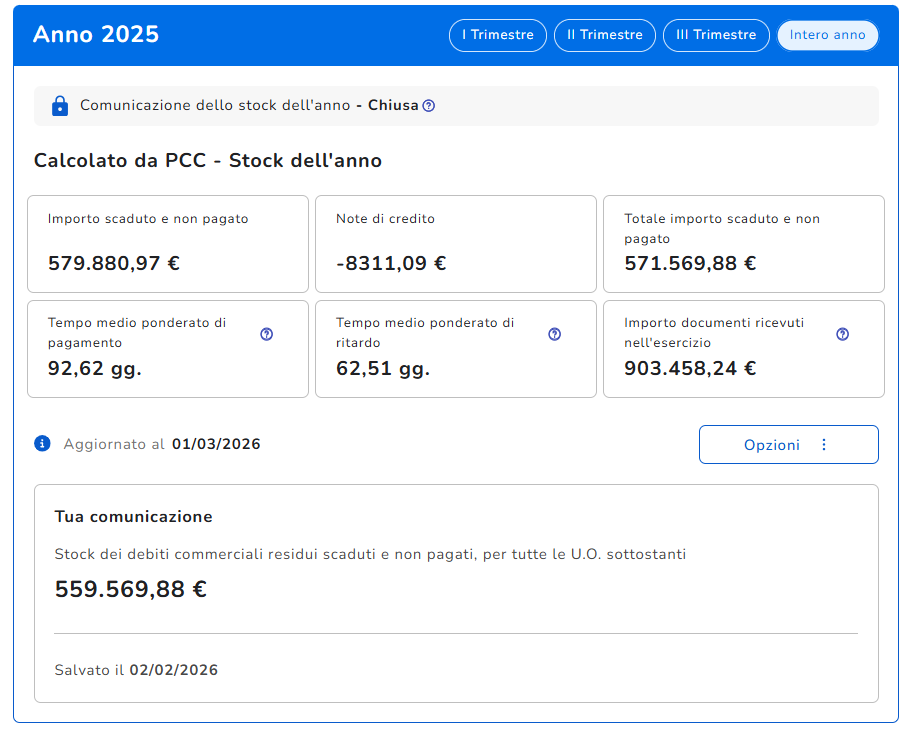Click the blue lock icon

60,106
